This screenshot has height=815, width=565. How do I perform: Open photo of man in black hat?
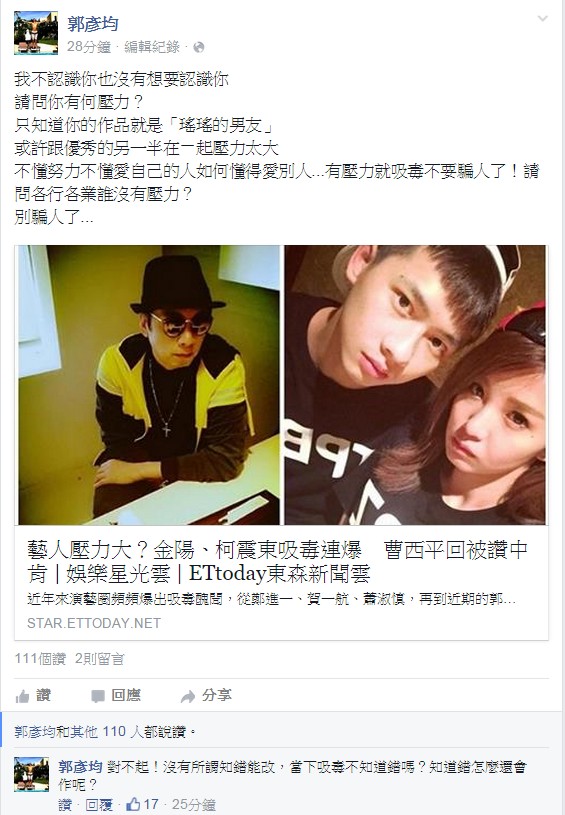click(149, 385)
